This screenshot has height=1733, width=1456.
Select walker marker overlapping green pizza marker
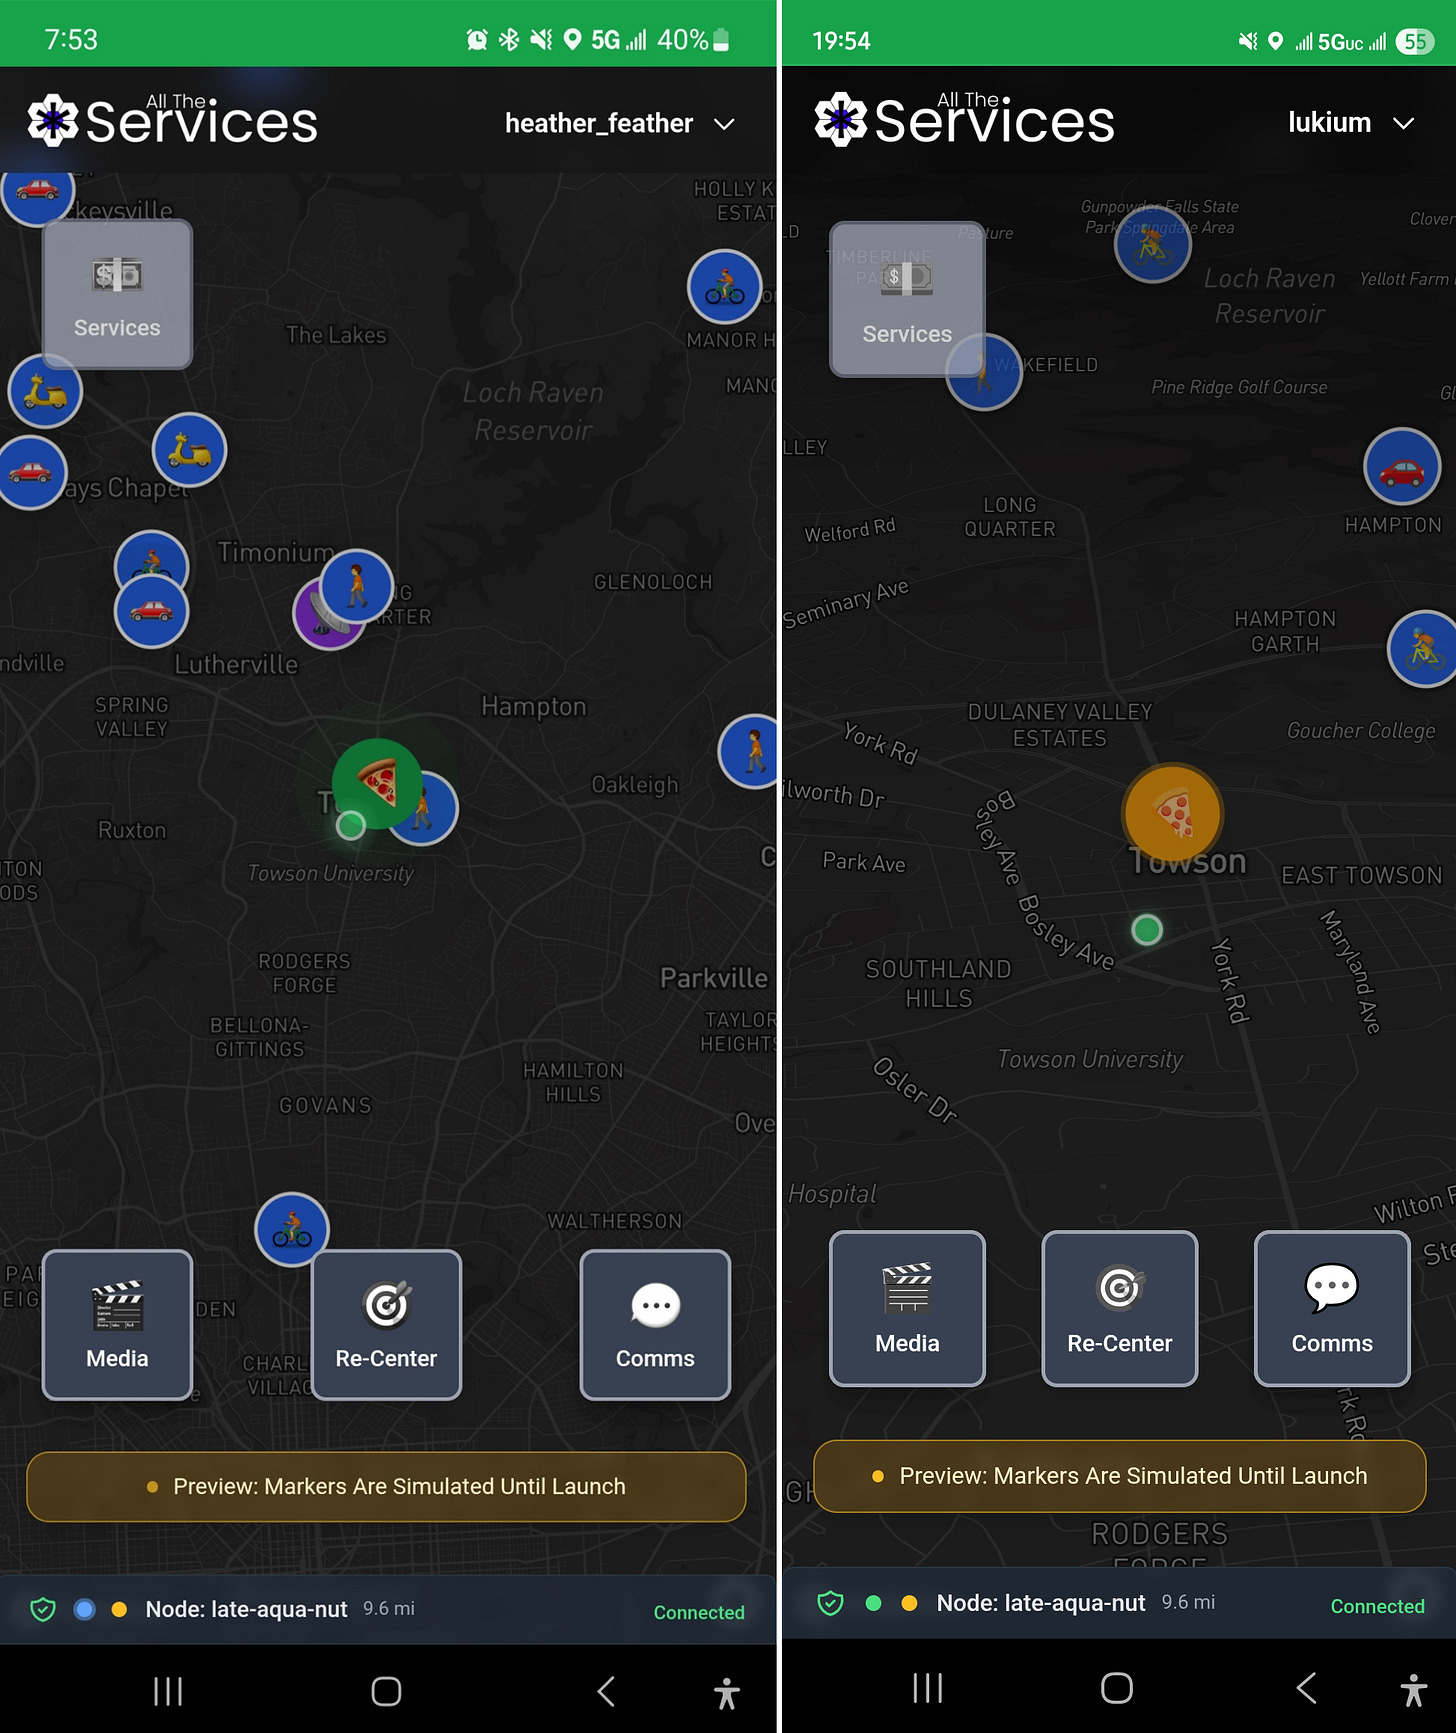[x=432, y=810]
